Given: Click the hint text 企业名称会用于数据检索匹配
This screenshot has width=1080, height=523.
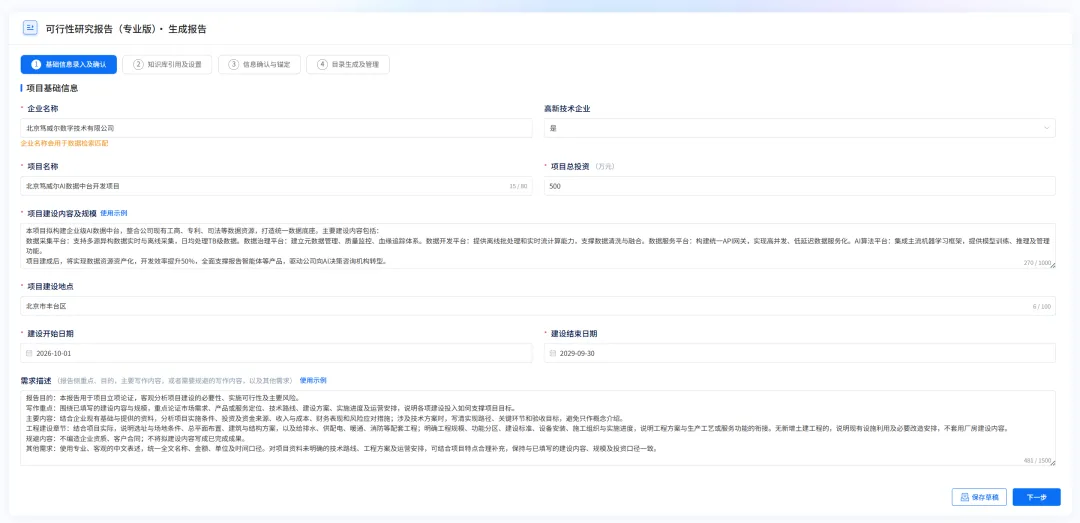Looking at the screenshot, I should click(64, 143).
